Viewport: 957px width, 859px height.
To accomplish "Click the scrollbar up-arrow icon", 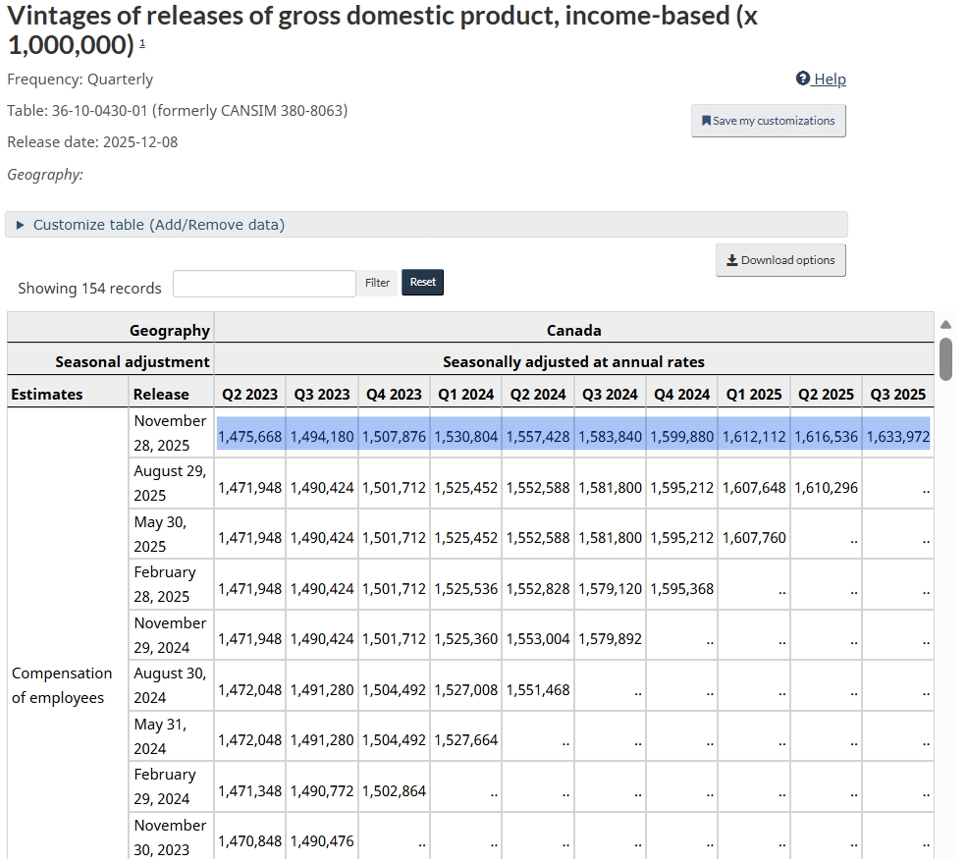I will [x=945, y=323].
